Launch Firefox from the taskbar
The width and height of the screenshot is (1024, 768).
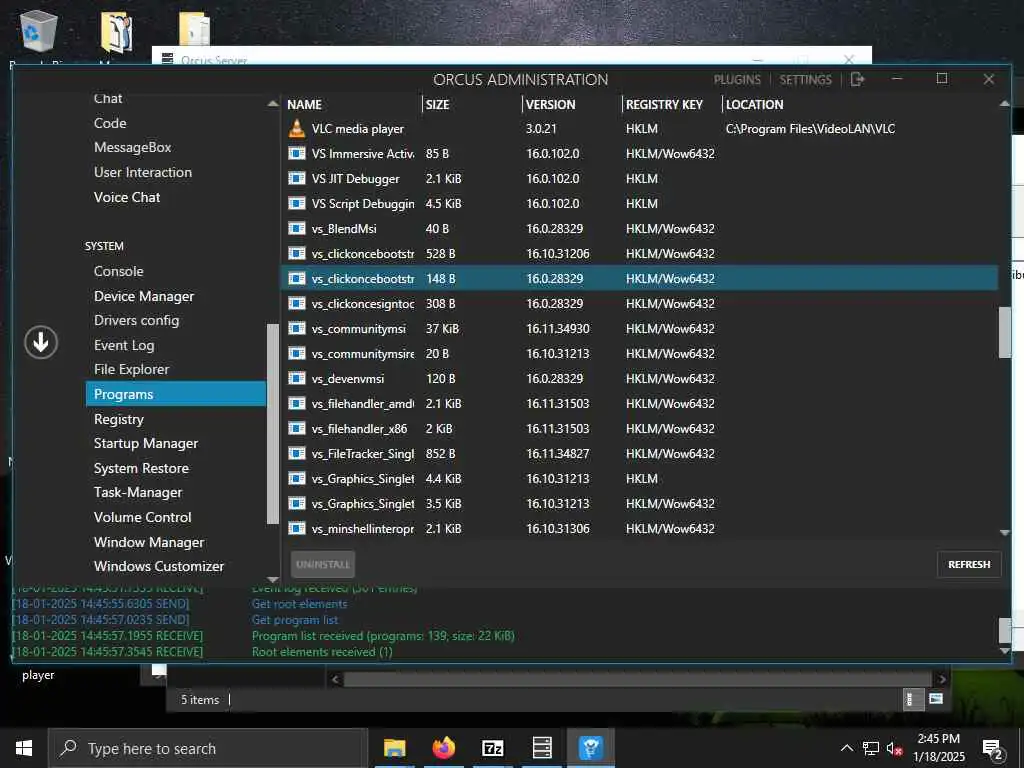[x=443, y=748]
